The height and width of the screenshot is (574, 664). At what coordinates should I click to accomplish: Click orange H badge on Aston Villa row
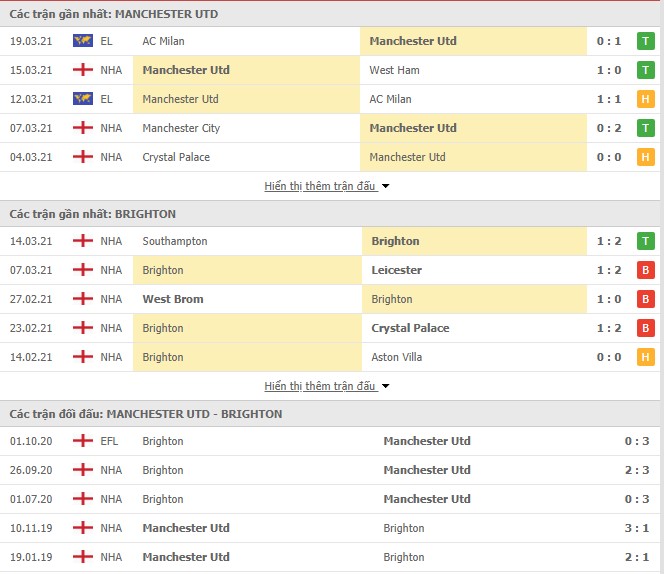pyautogui.click(x=645, y=357)
